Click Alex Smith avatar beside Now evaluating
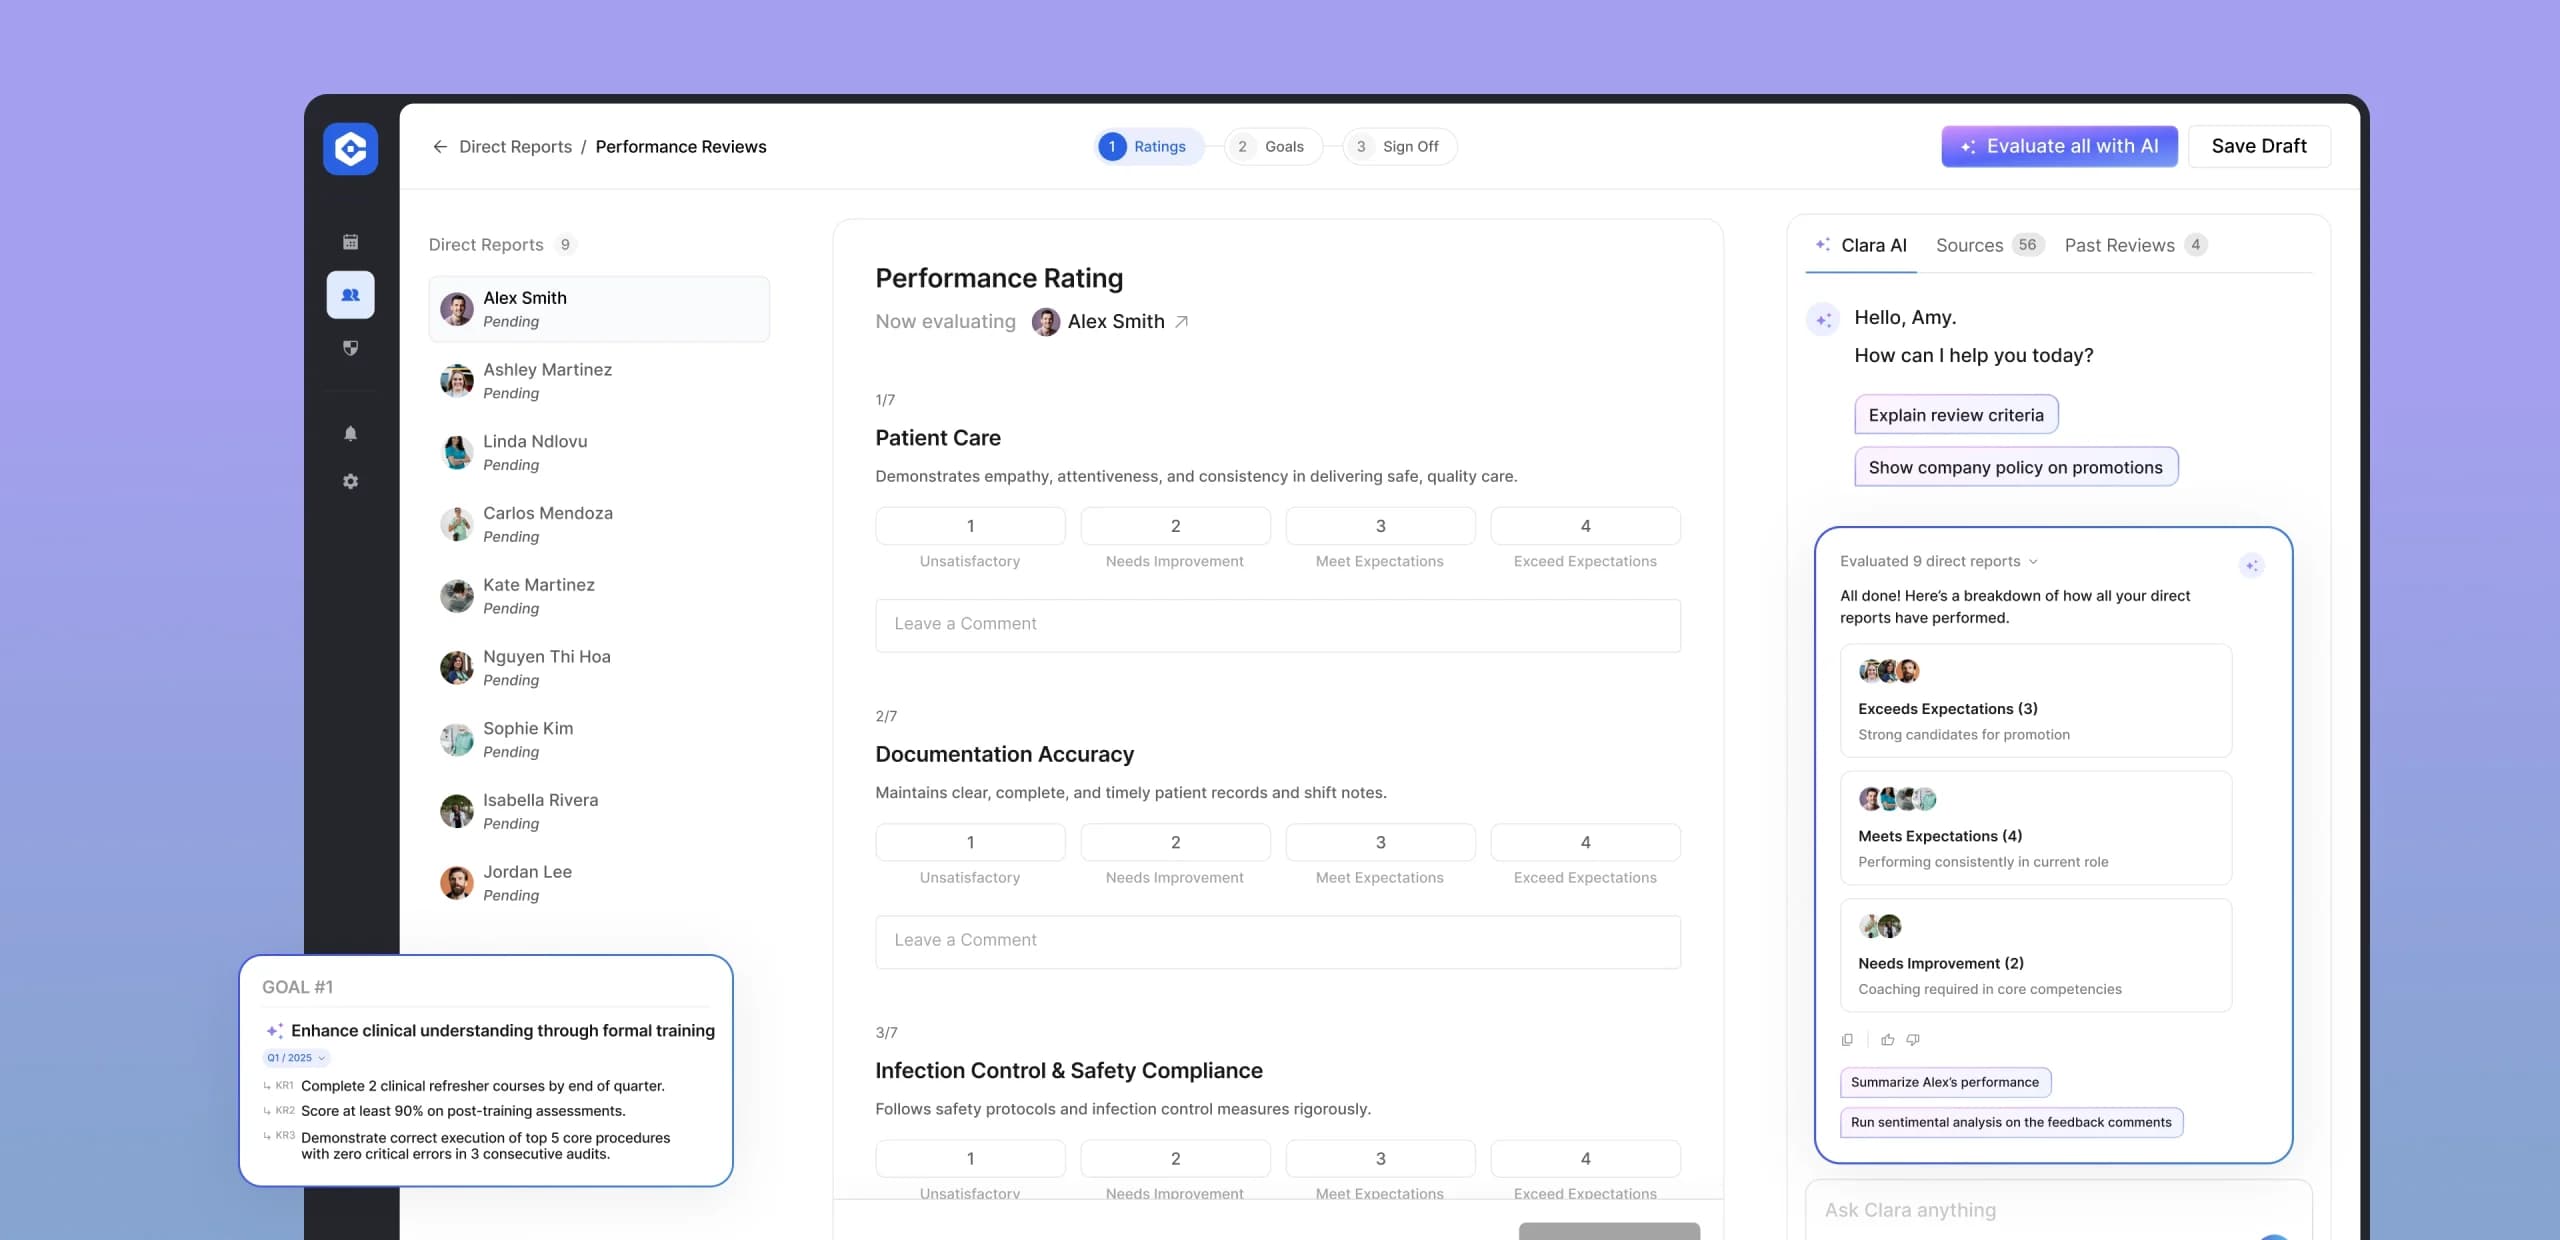Viewport: 2560px width, 1240px height. tap(1045, 322)
